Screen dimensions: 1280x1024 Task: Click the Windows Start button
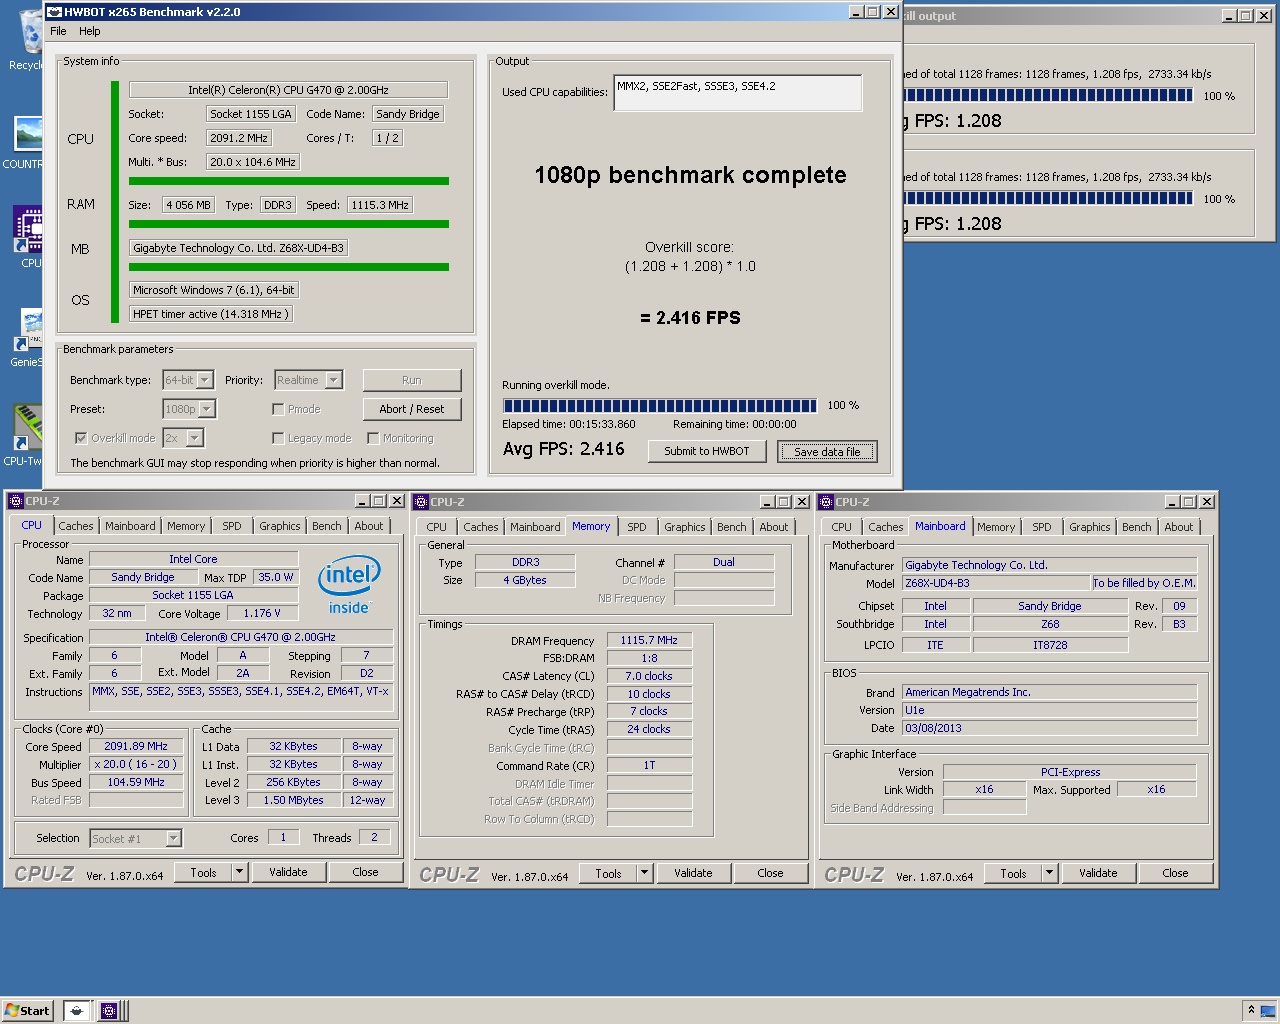27,1010
